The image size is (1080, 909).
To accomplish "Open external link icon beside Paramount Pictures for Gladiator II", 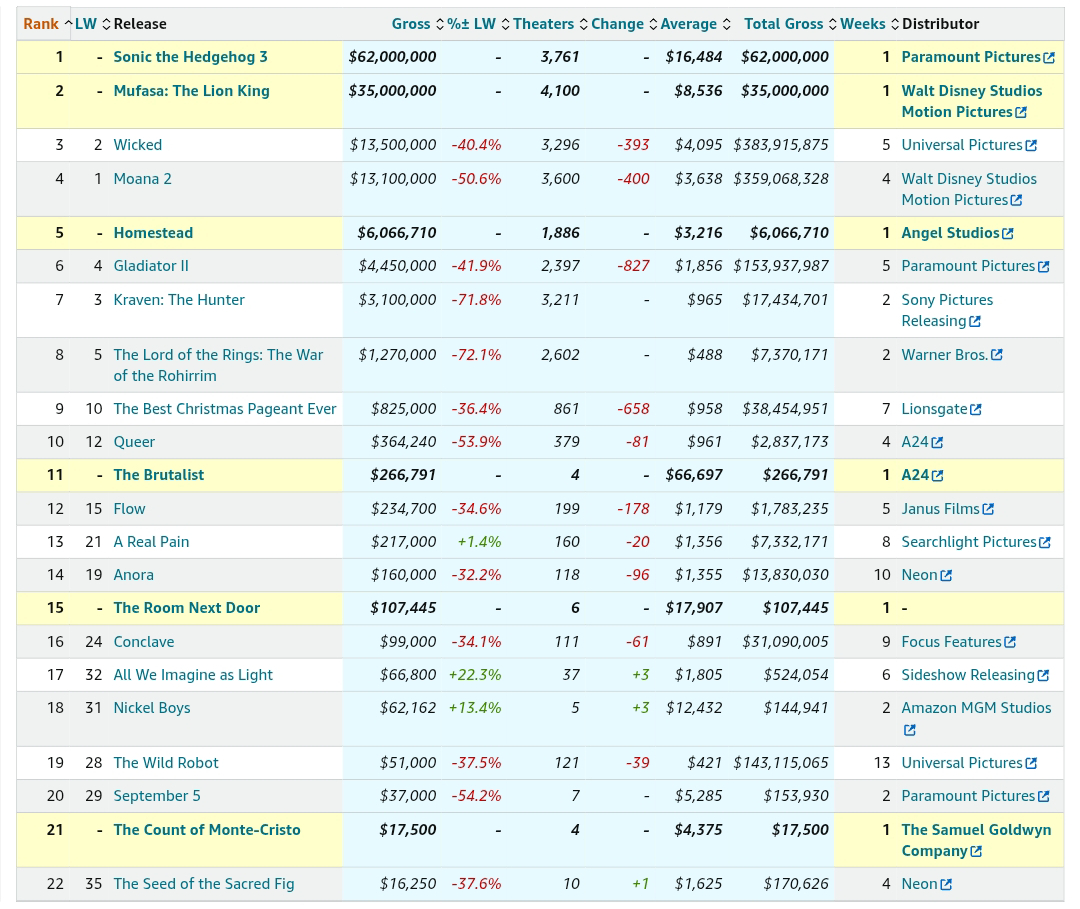I will pos(1043,267).
